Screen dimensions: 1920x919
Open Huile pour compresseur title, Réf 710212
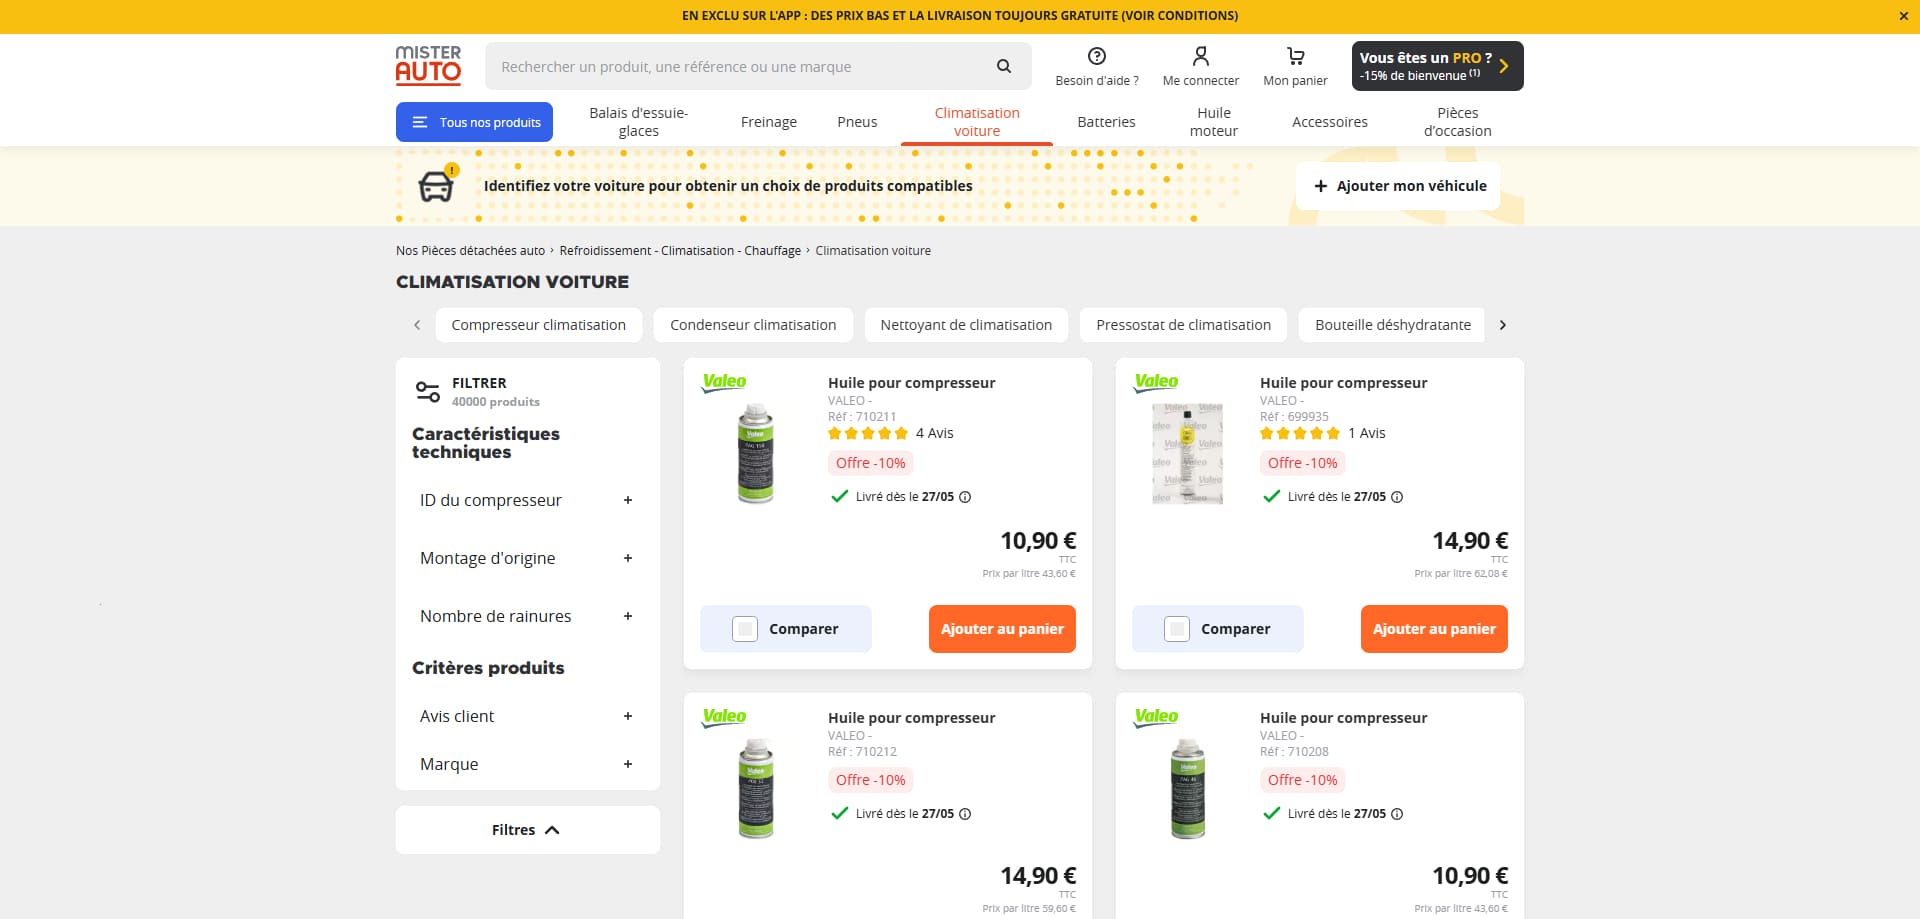[x=911, y=718]
